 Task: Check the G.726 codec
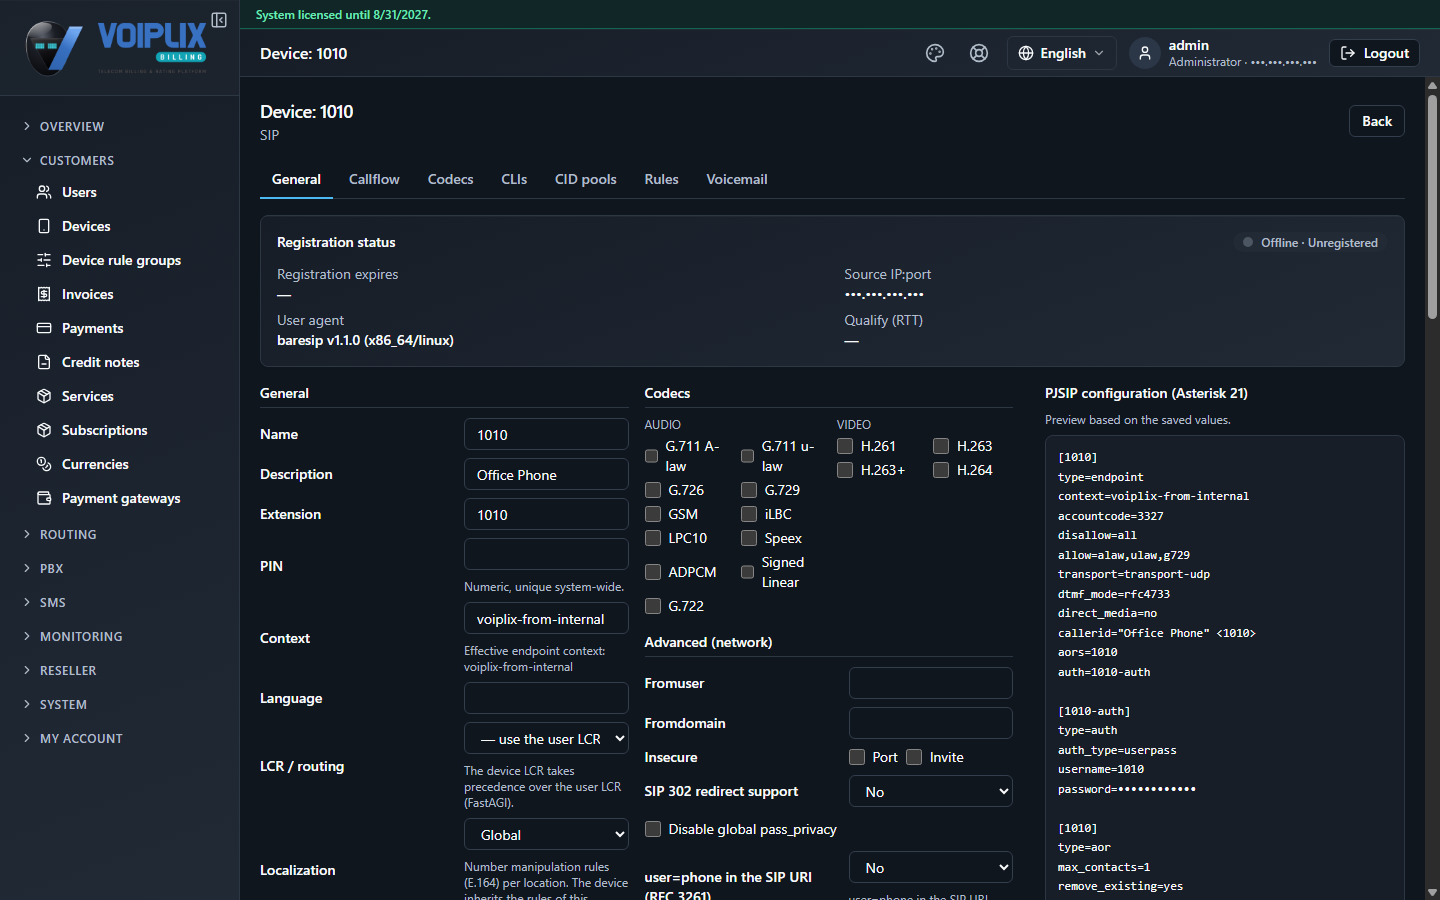pos(653,490)
